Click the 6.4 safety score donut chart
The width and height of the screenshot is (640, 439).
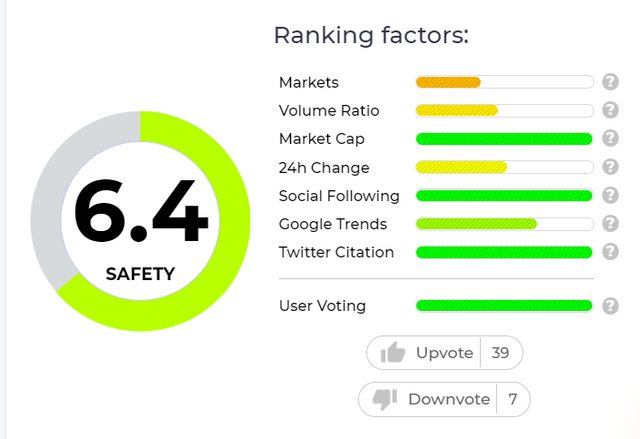(x=140, y=221)
